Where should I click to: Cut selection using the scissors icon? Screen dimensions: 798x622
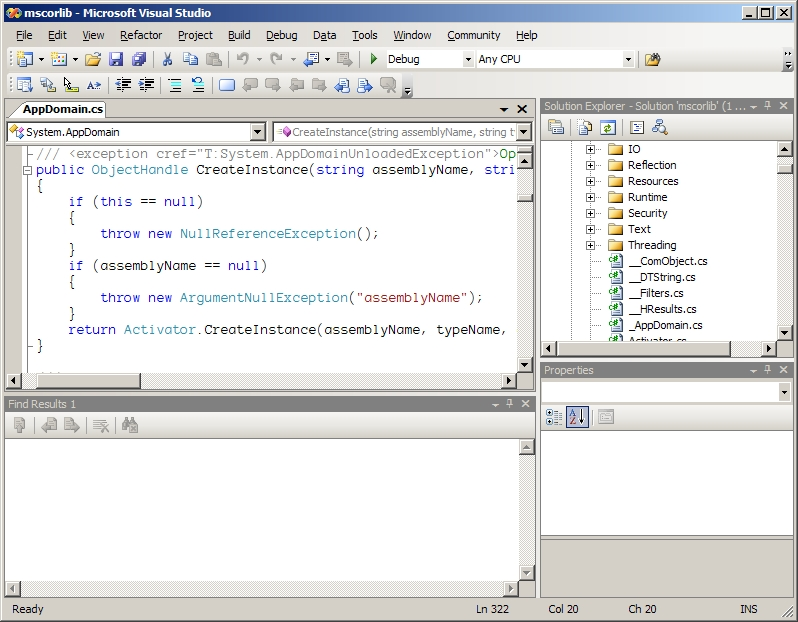point(167,60)
